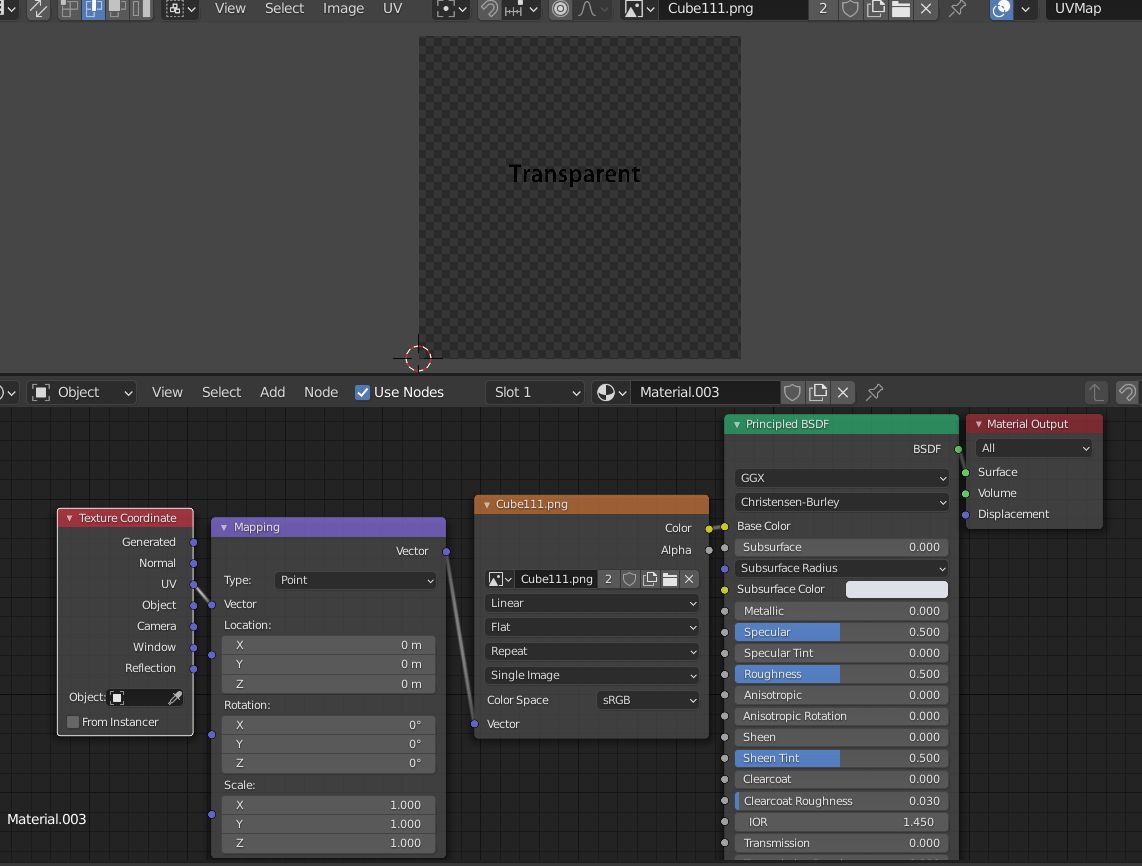Toggle fake user shield for image in header

850,9
